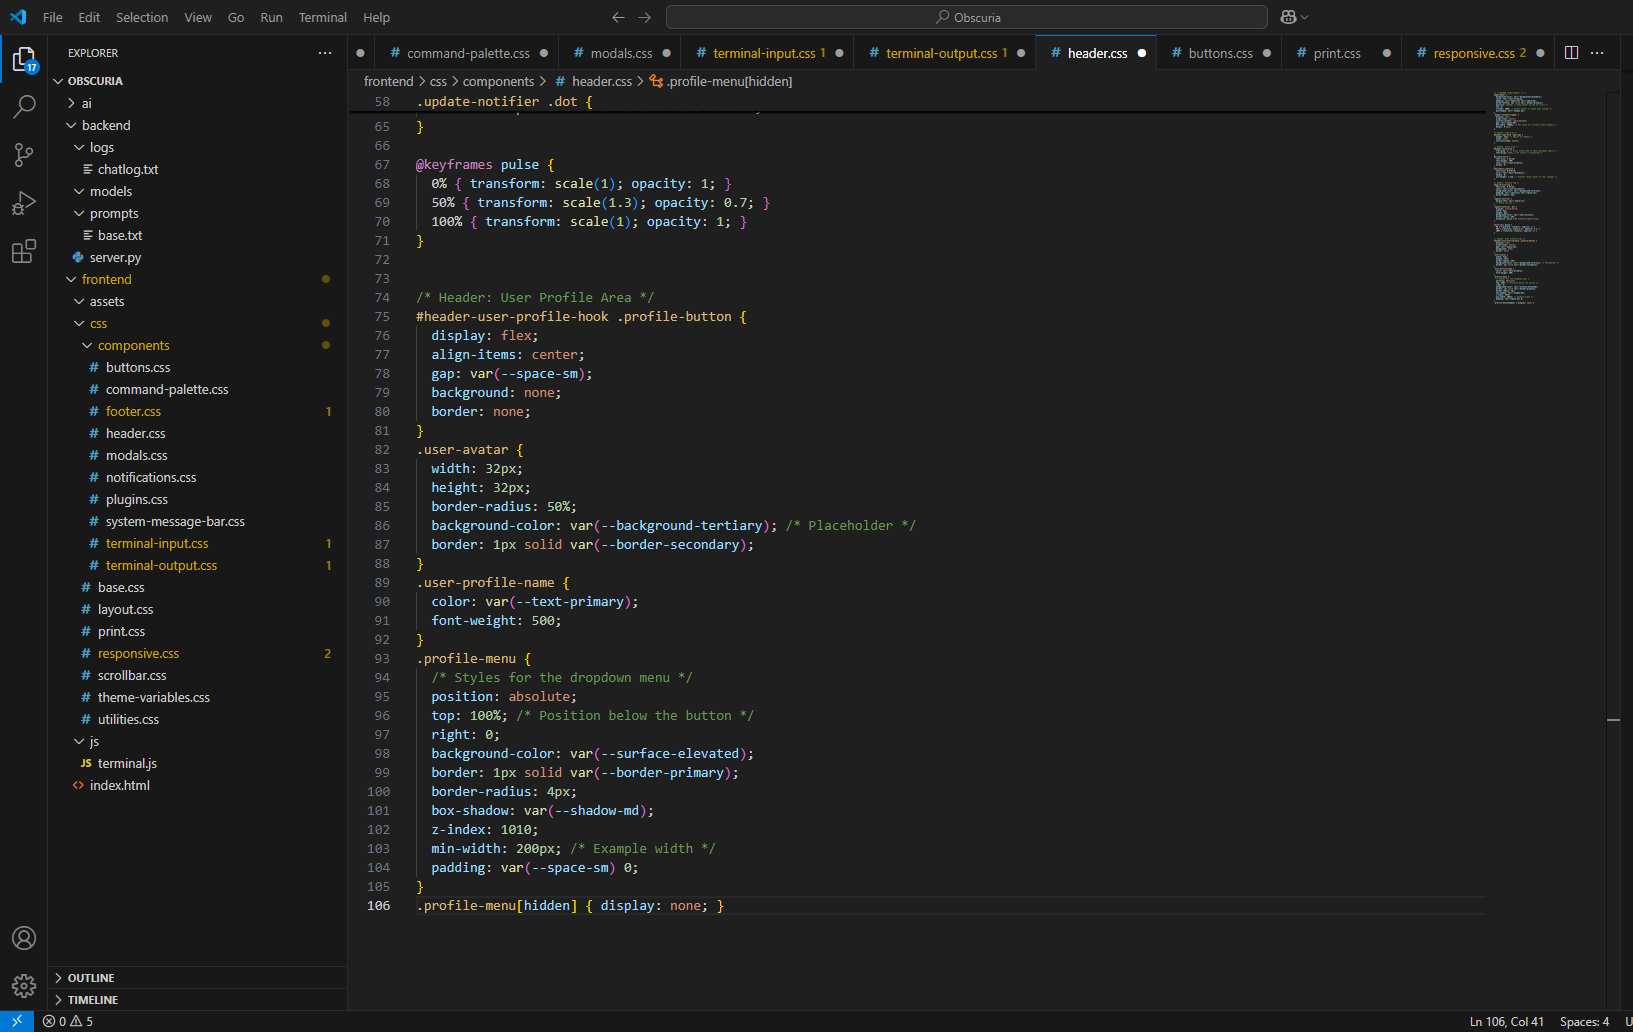Click the components breadcrumb segment

(x=498, y=81)
